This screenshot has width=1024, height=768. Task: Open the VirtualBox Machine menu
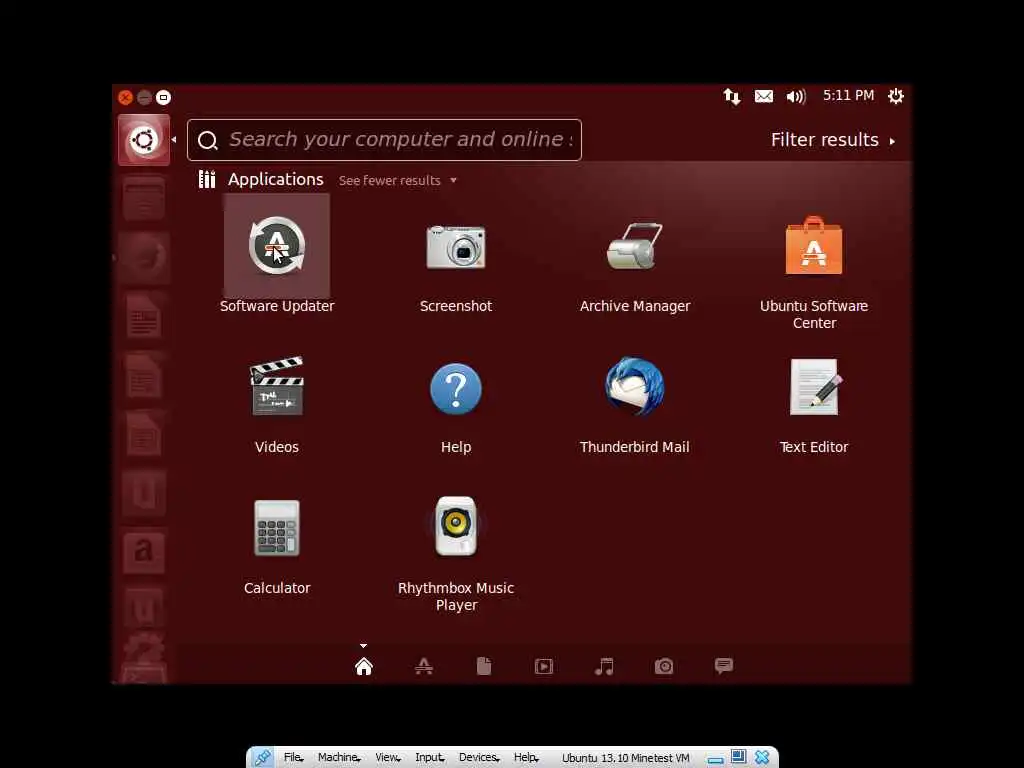click(x=339, y=758)
